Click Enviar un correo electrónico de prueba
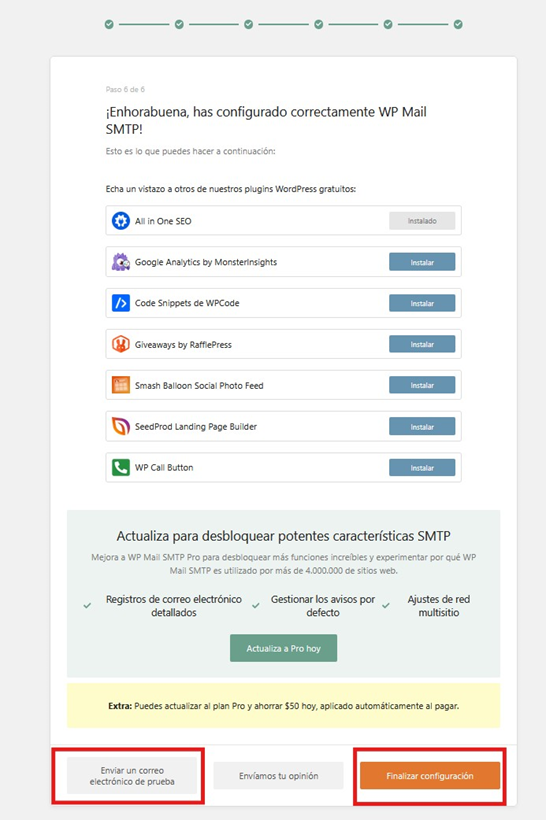Viewport: 546px width, 820px height. (132, 776)
